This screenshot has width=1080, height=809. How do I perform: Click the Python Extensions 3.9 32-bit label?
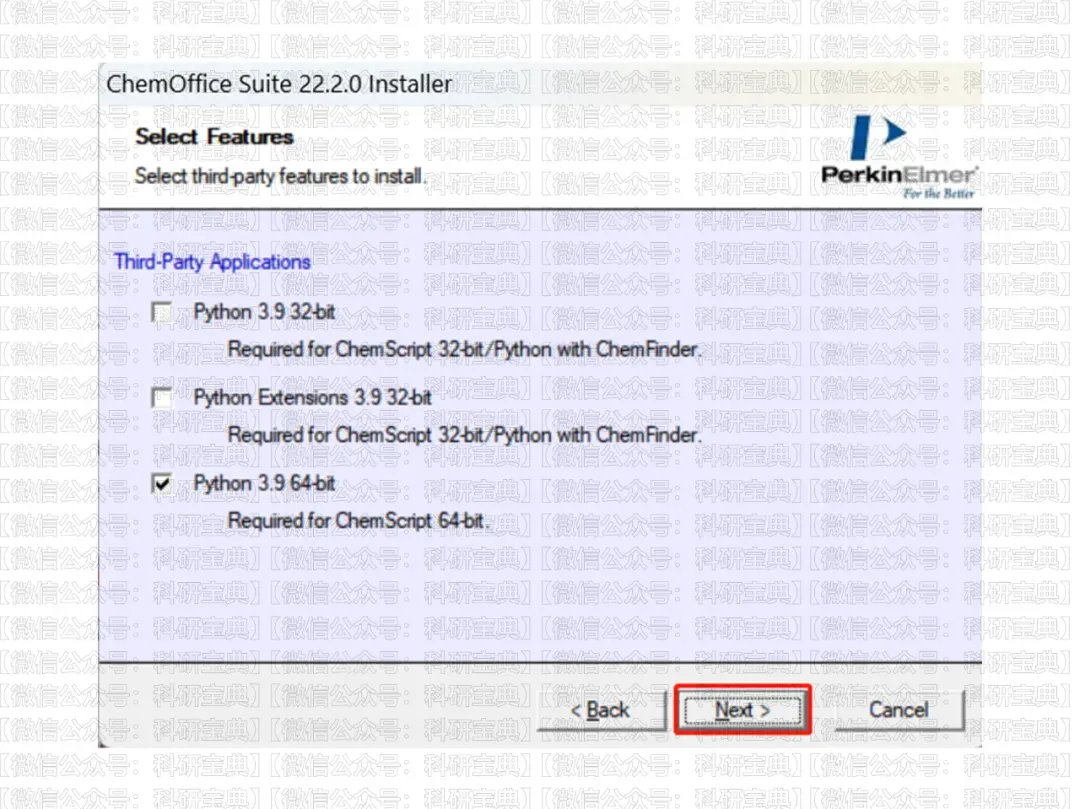coord(313,398)
